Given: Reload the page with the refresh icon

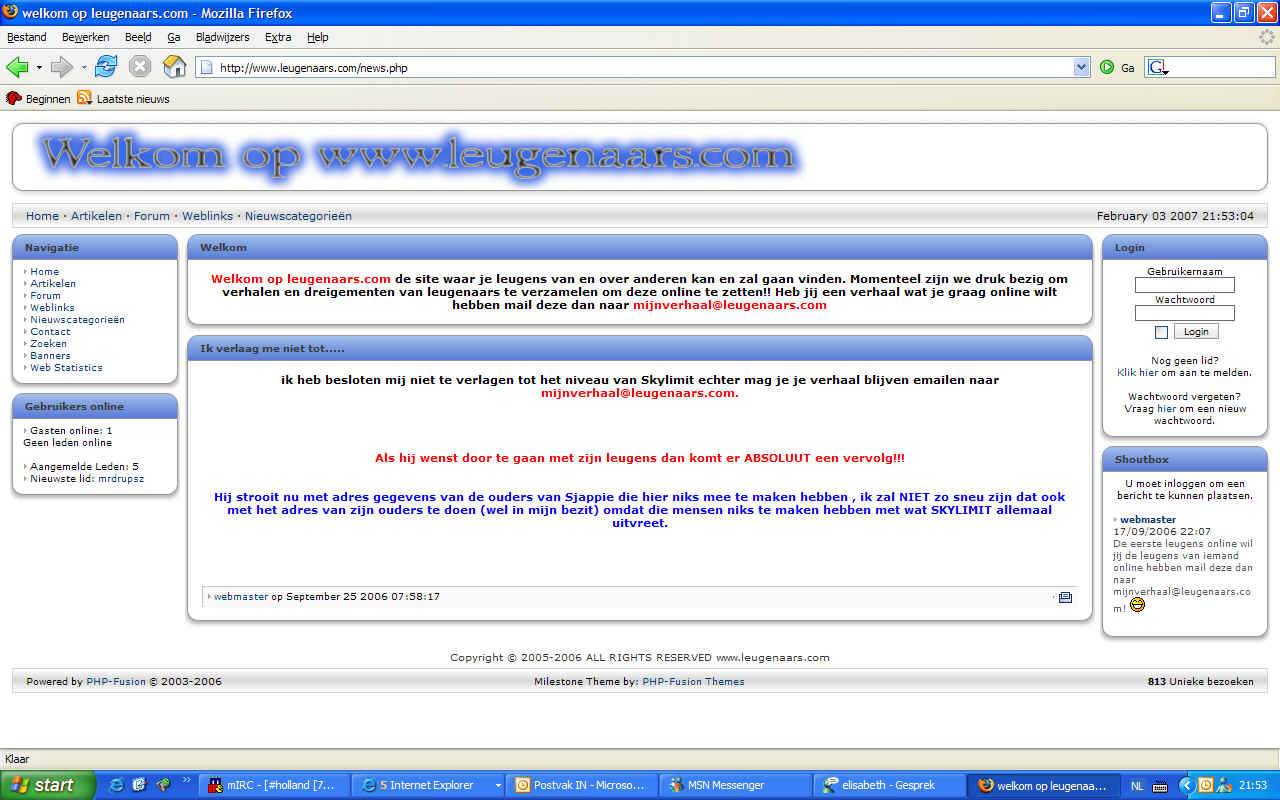Looking at the screenshot, I should (106, 67).
